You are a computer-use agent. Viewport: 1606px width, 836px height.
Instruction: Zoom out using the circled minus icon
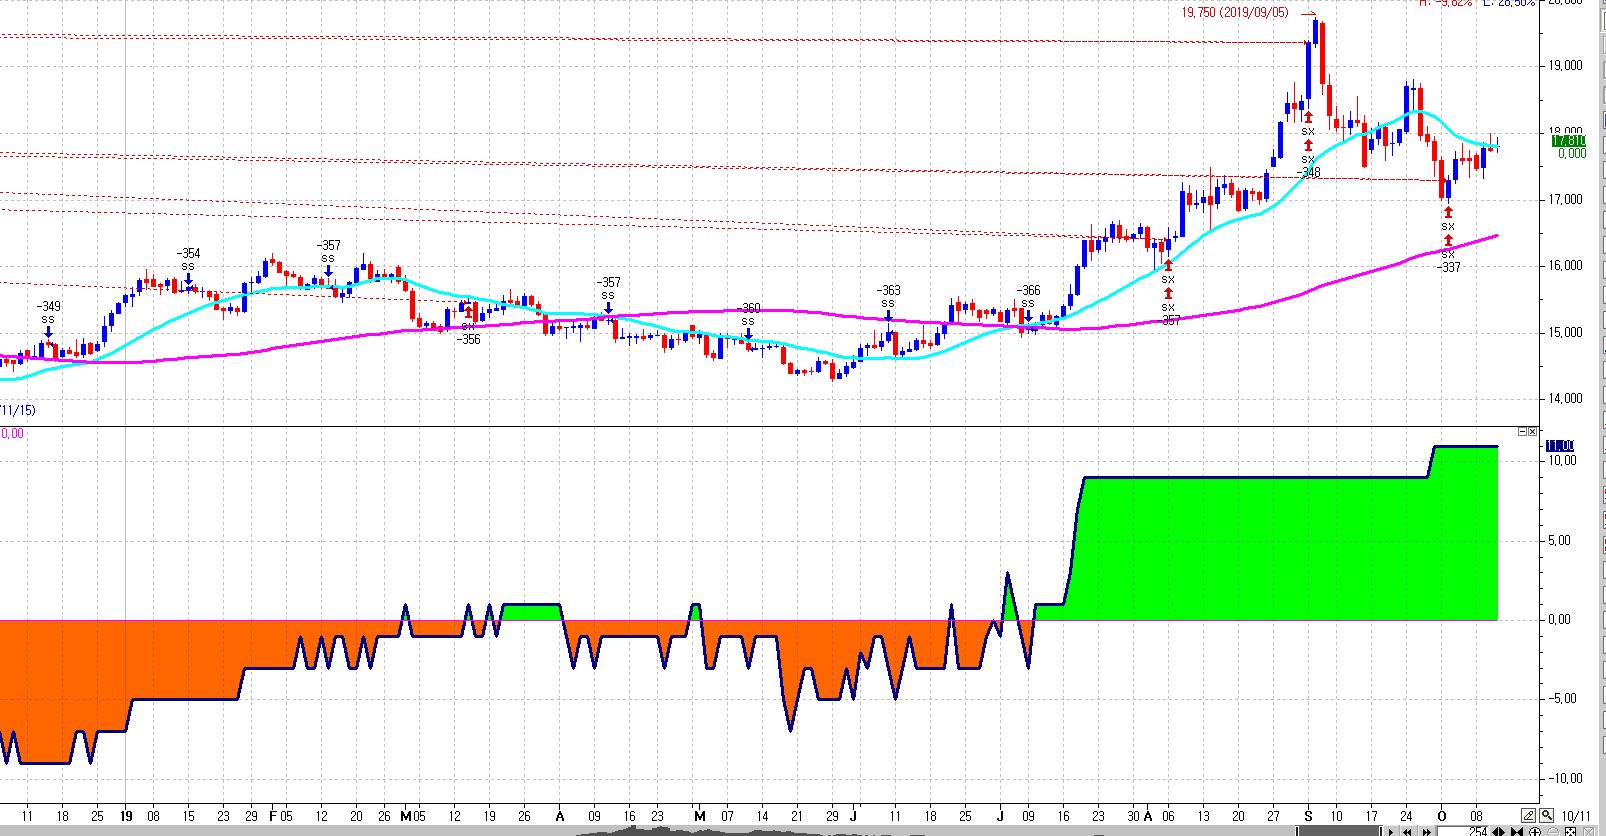point(1553,832)
